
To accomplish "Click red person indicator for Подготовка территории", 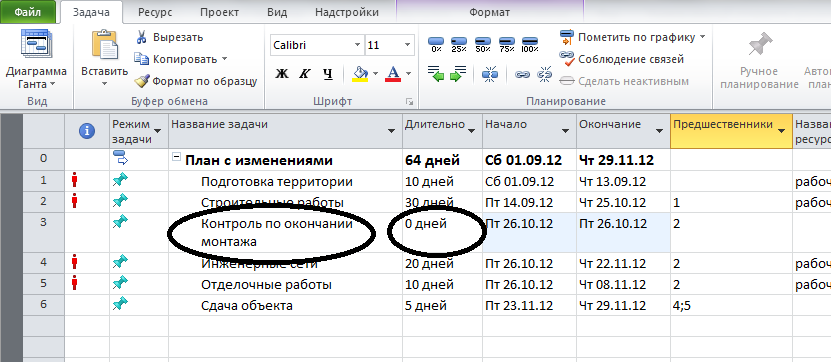I will coord(75,181).
